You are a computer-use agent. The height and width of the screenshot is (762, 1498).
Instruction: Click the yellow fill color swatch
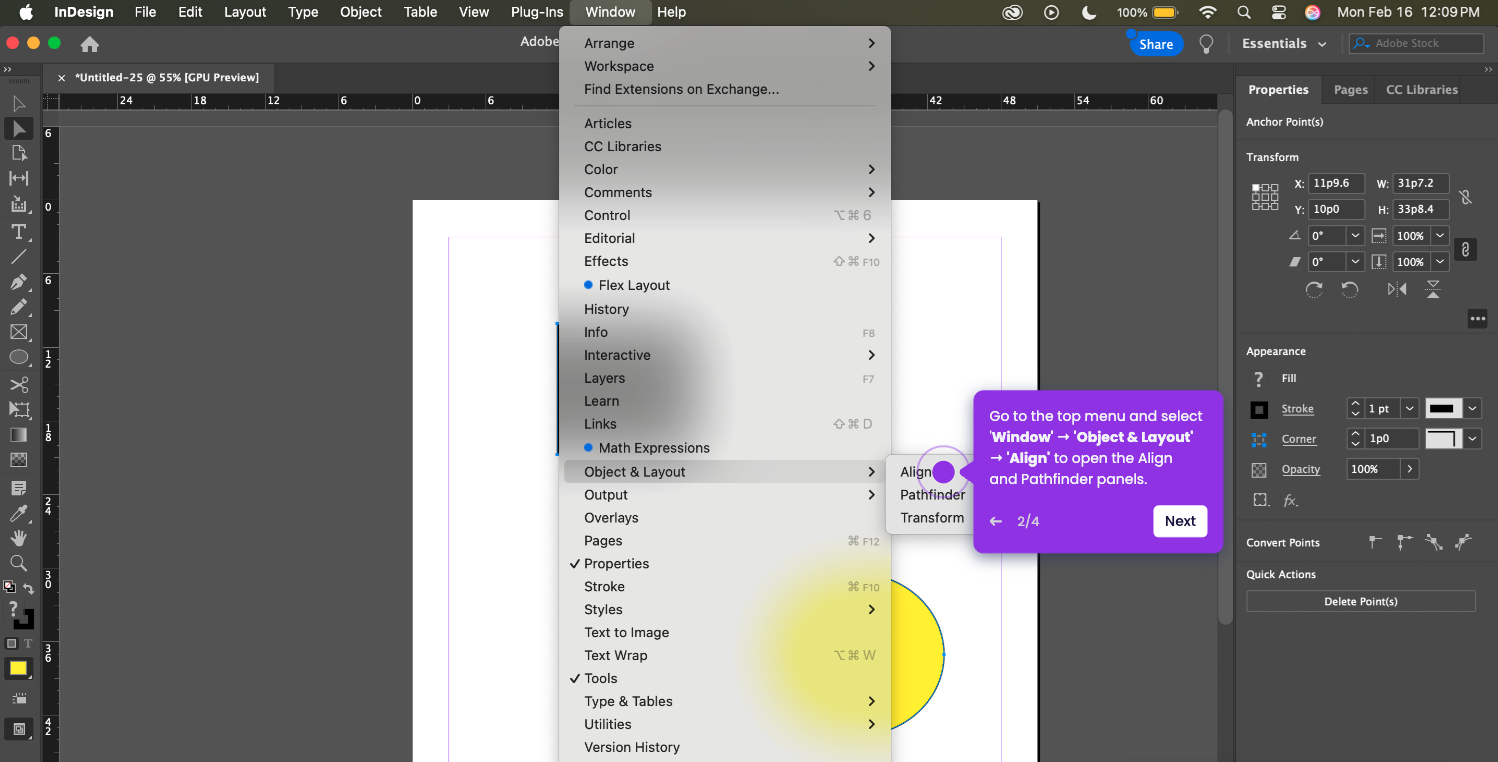(x=18, y=669)
